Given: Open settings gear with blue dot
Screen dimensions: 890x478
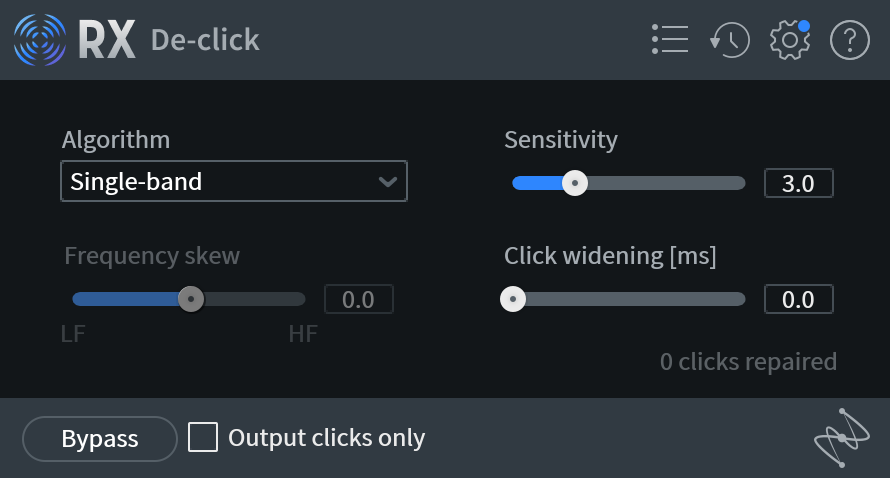Looking at the screenshot, I should click(x=790, y=40).
